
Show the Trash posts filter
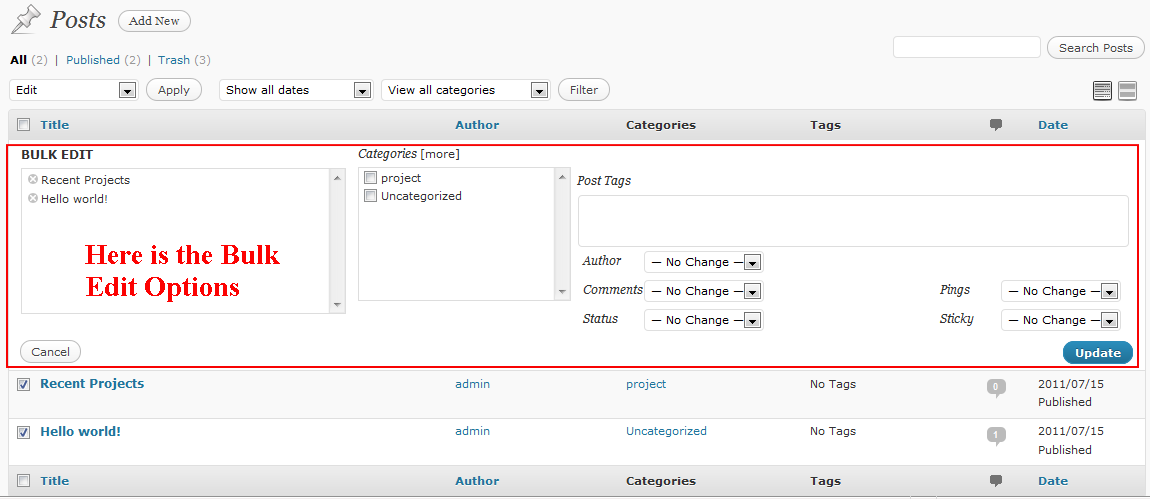click(x=174, y=60)
